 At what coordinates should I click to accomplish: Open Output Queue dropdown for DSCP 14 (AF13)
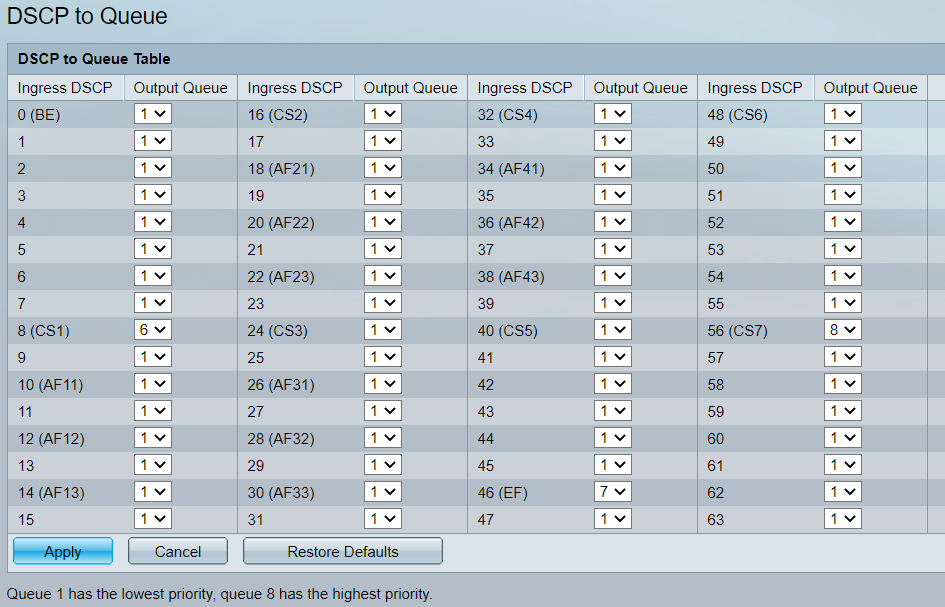[152, 492]
